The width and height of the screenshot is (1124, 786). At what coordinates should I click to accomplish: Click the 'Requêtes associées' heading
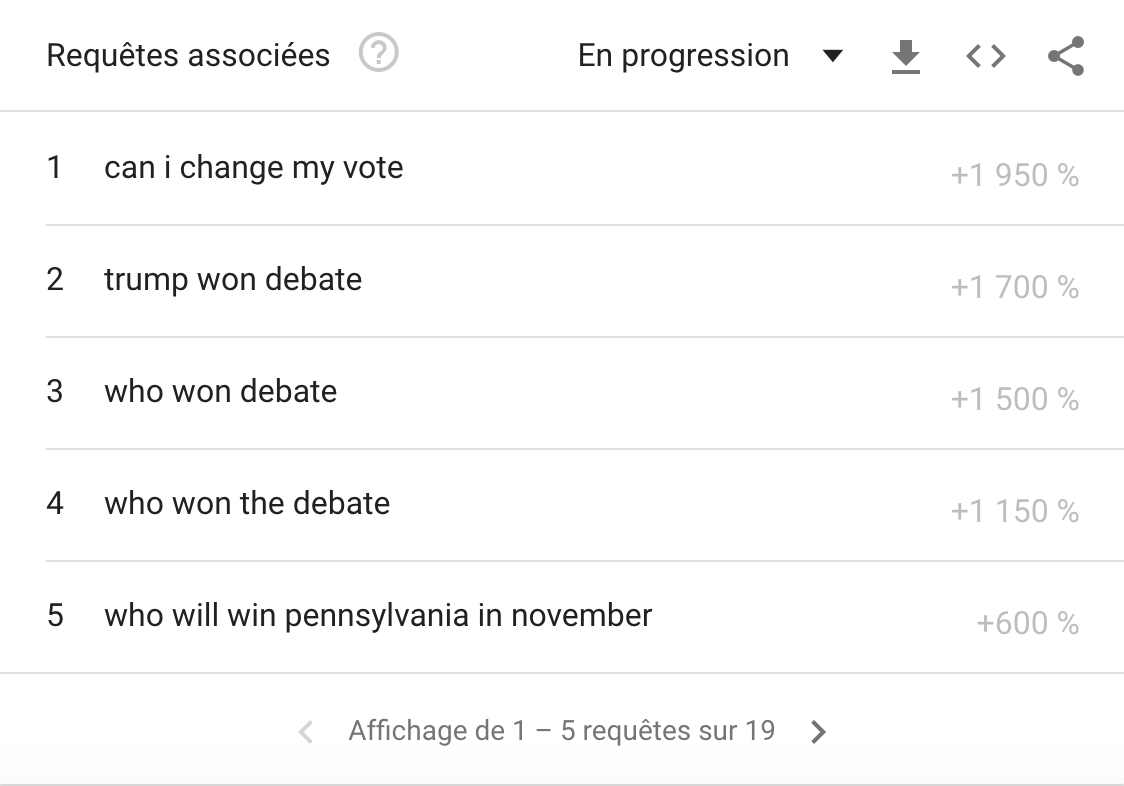[188, 56]
